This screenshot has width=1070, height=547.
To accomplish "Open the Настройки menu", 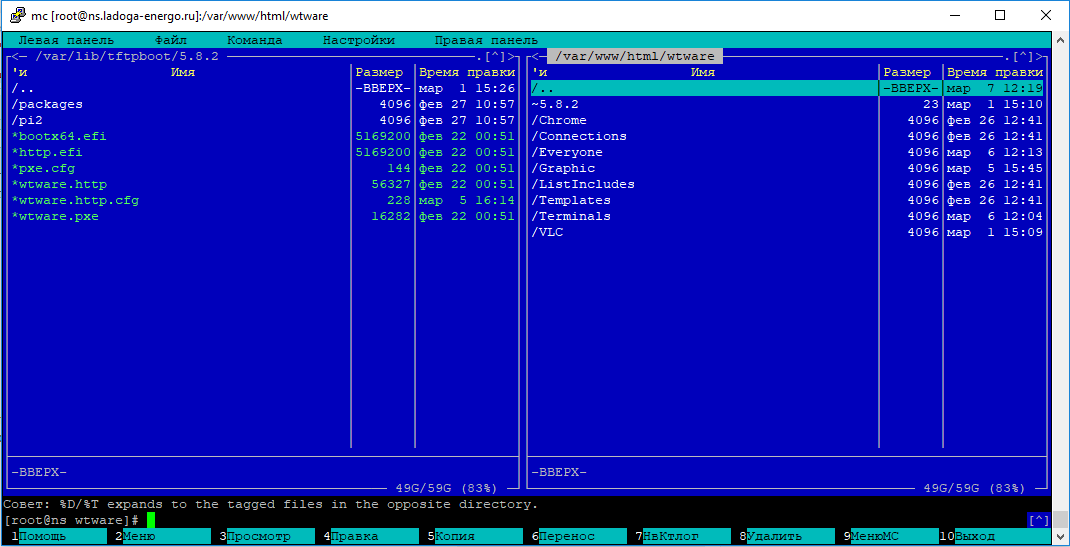I will coord(358,40).
